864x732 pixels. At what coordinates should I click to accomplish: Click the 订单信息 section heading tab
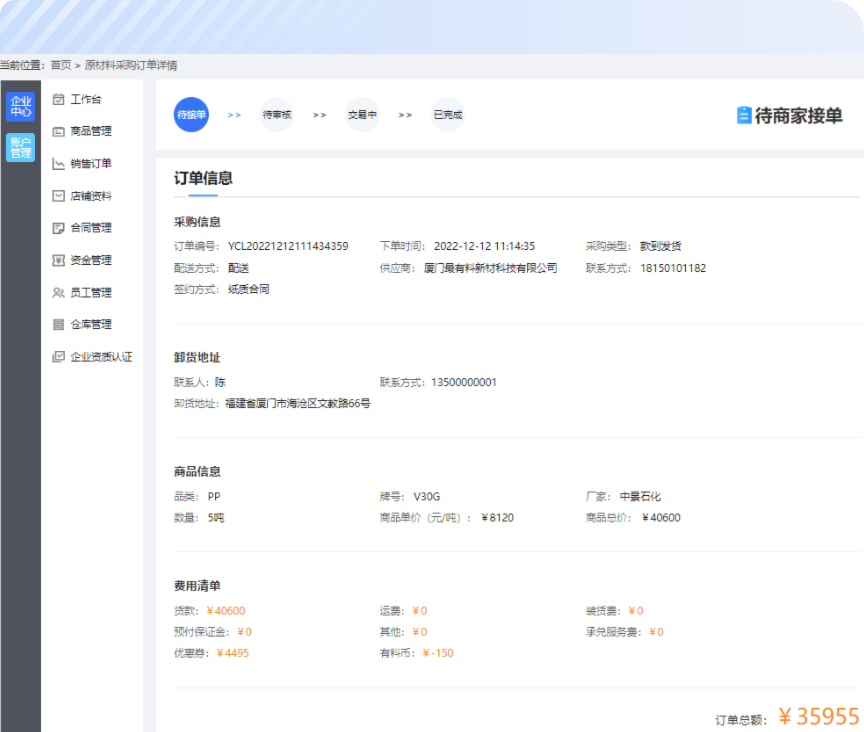[x=203, y=179]
